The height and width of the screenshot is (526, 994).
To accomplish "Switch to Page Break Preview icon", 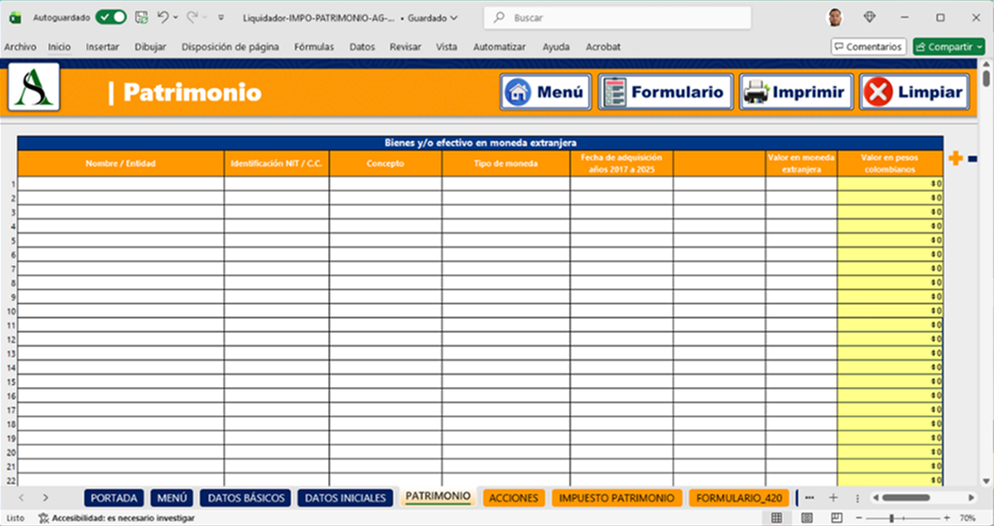I will (836, 518).
